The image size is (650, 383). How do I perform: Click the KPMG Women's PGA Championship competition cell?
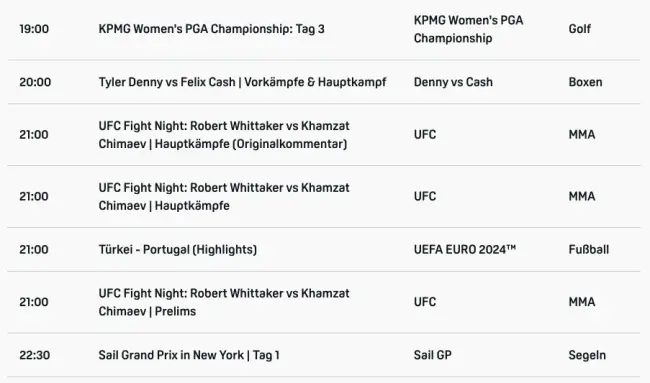(468, 29)
